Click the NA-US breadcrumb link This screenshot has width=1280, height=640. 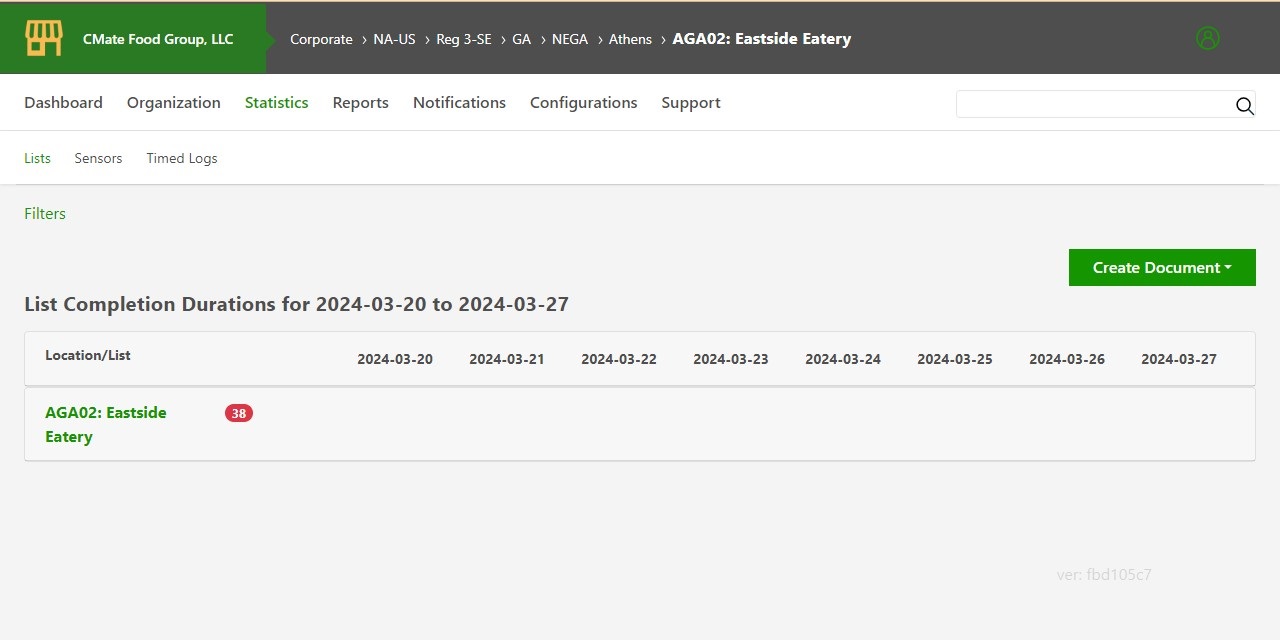[394, 39]
